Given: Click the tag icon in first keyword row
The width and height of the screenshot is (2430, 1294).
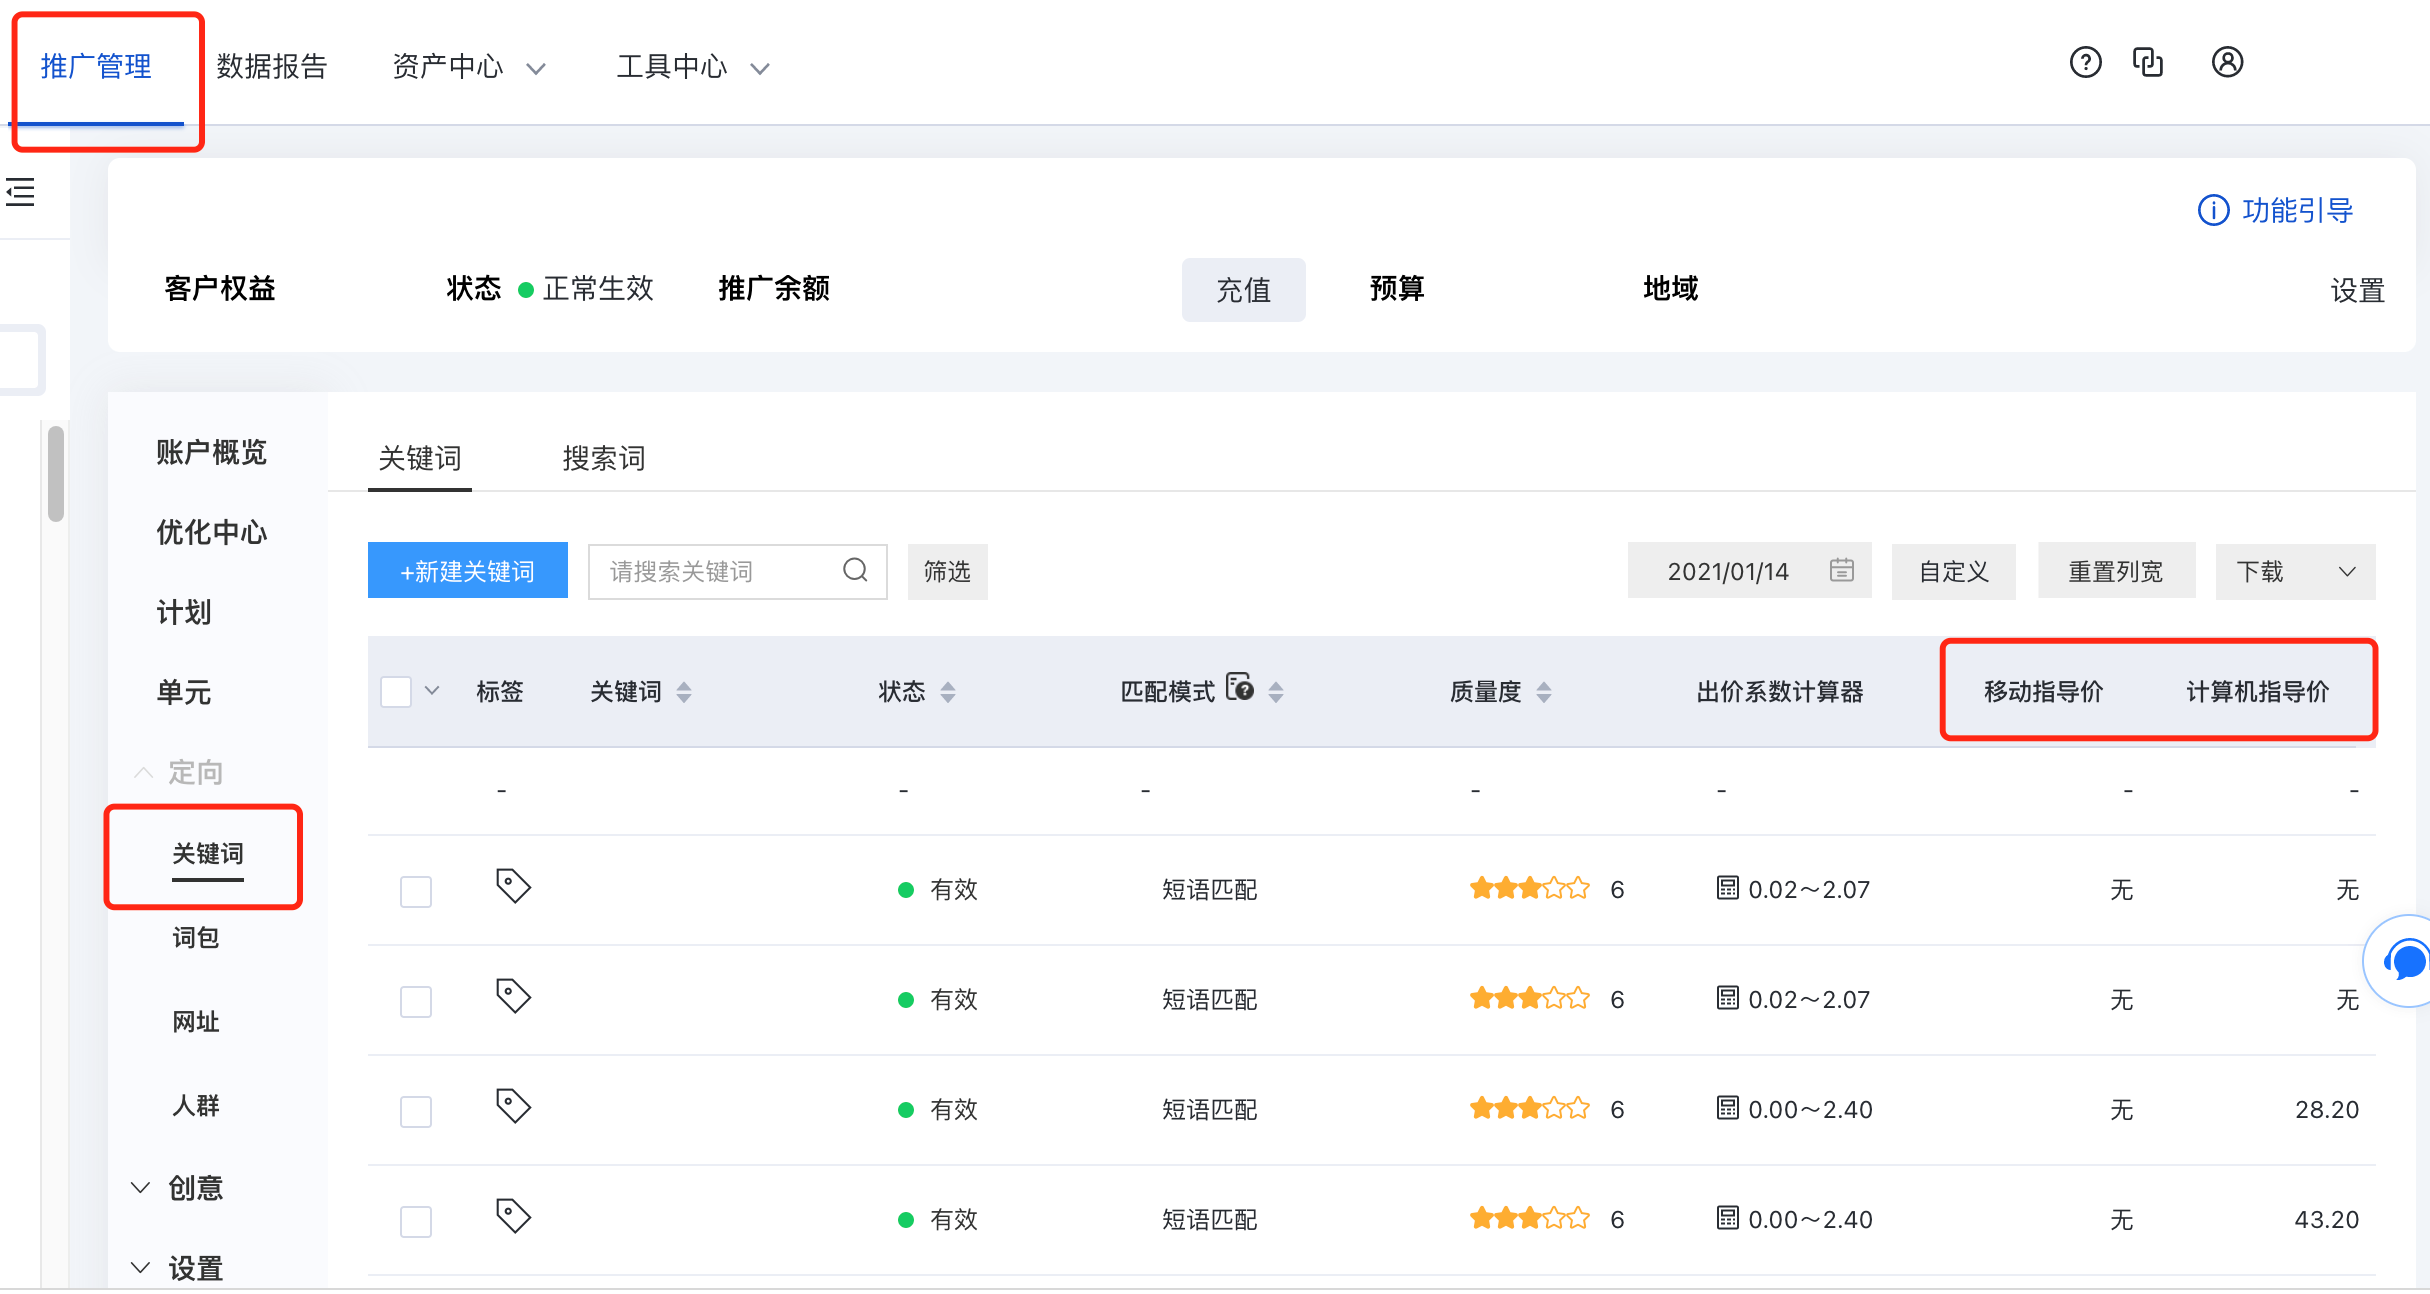Looking at the screenshot, I should [x=513, y=886].
